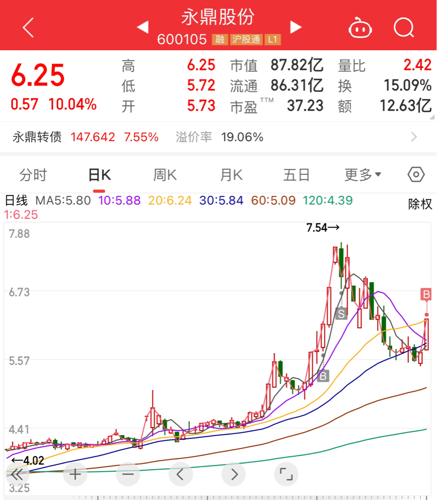
Task: Select the 五日 tab
Action: click(x=296, y=175)
